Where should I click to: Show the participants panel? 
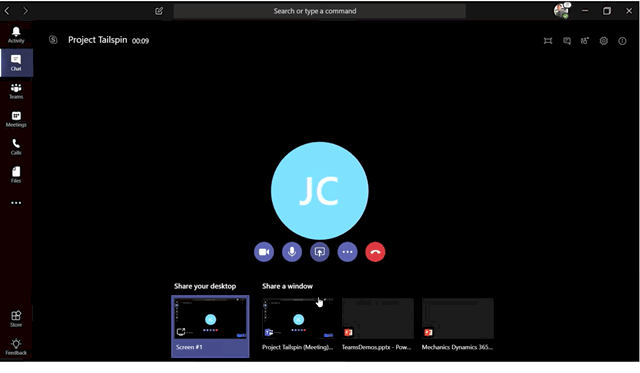coord(585,41)
